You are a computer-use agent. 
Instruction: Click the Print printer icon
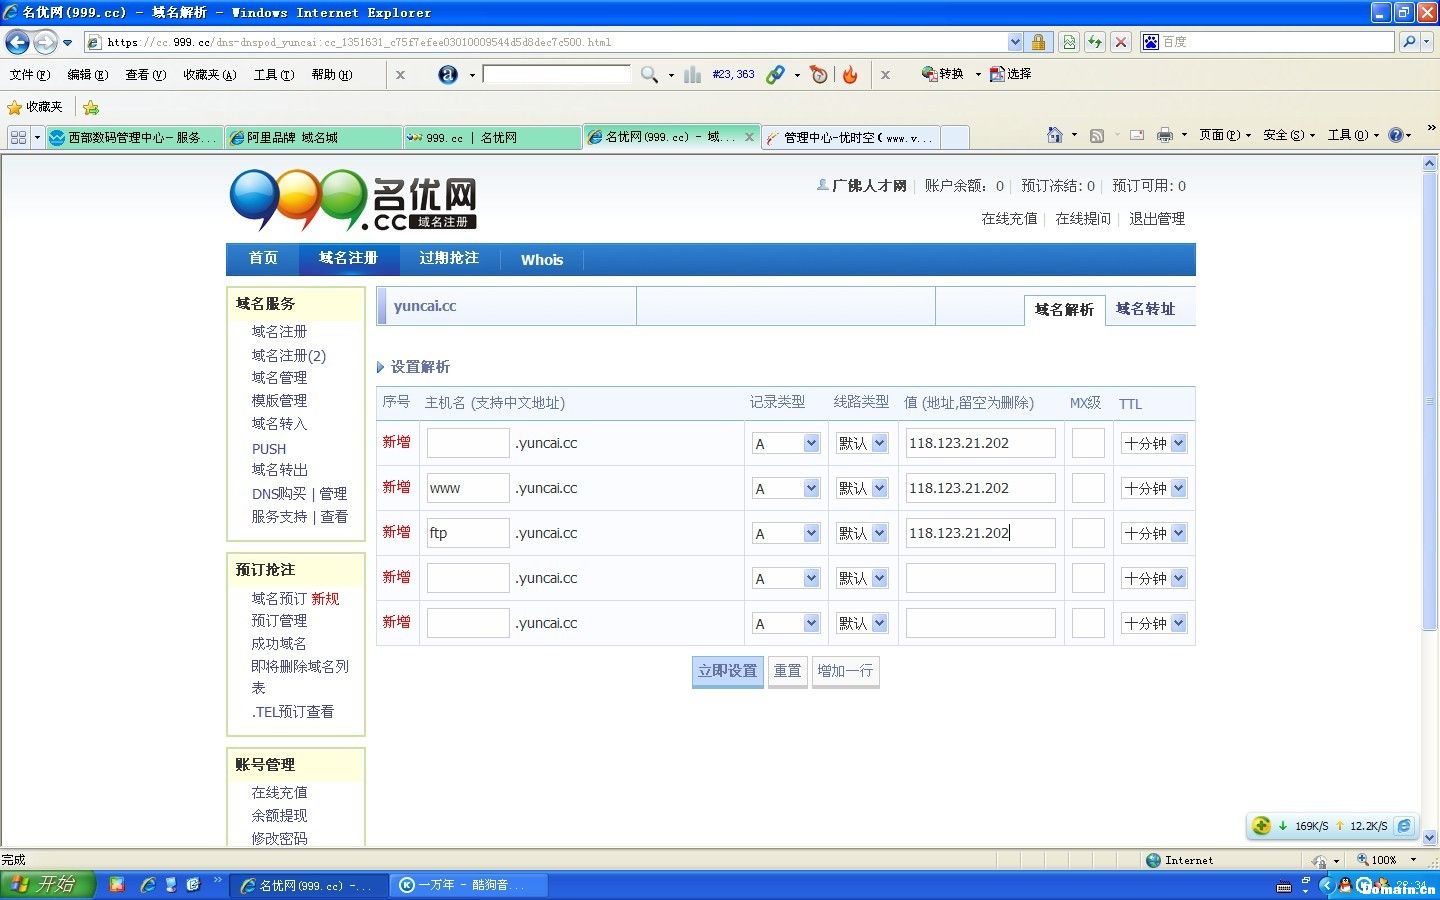pos(1165,135)
